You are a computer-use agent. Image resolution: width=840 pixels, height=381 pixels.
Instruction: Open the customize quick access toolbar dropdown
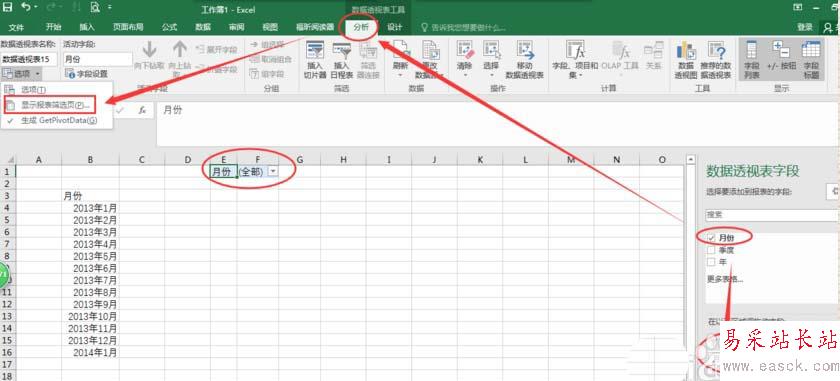(x=109, y=8)
